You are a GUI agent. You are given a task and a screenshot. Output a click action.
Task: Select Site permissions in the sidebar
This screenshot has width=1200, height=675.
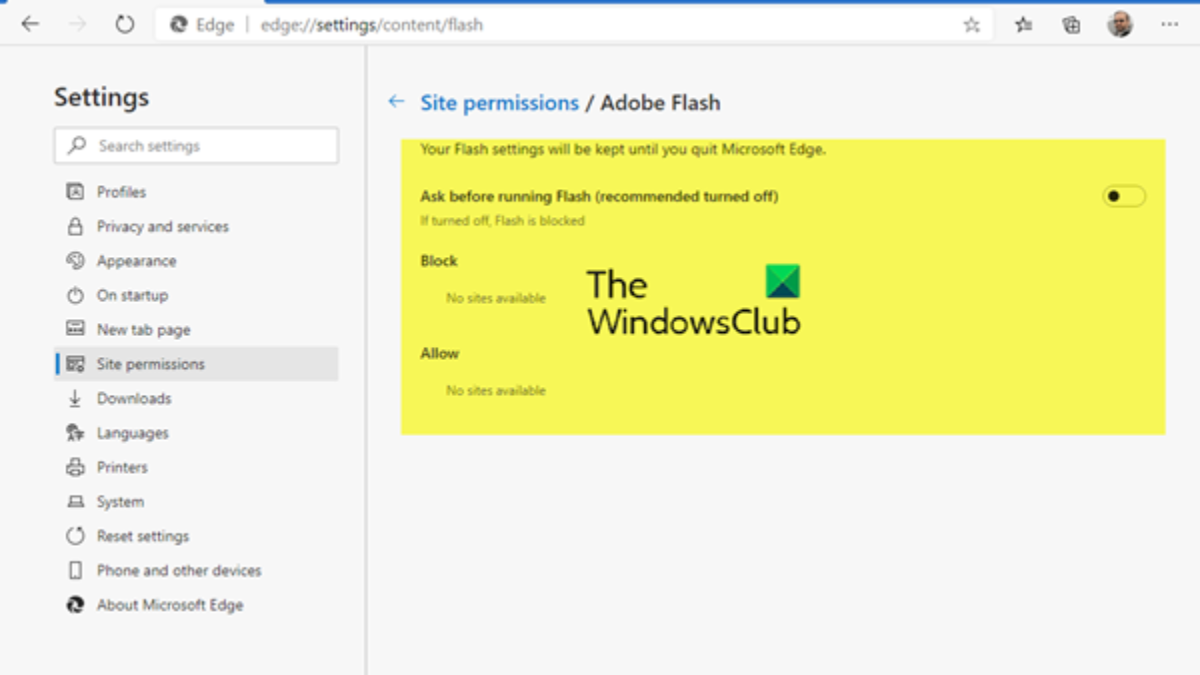click(x=197, y=364)
